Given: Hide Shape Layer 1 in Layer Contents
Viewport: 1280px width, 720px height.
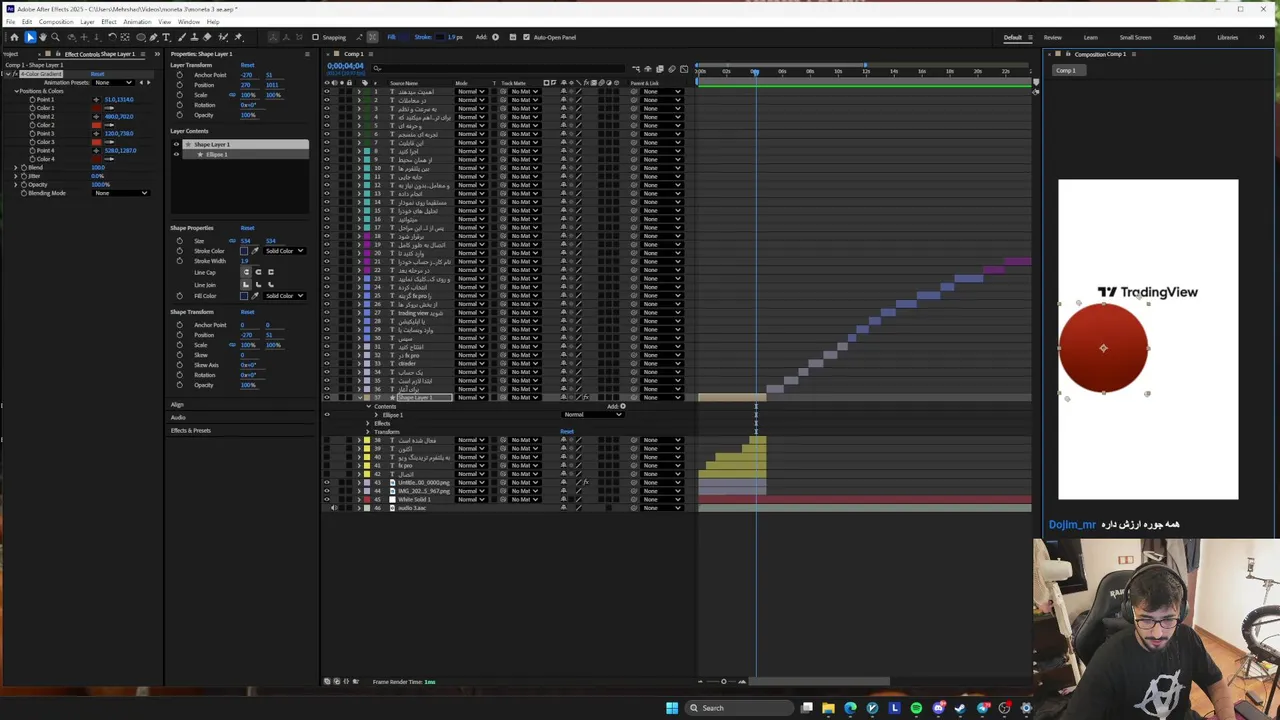Looking at the screenshot, I should pos(177,144).
